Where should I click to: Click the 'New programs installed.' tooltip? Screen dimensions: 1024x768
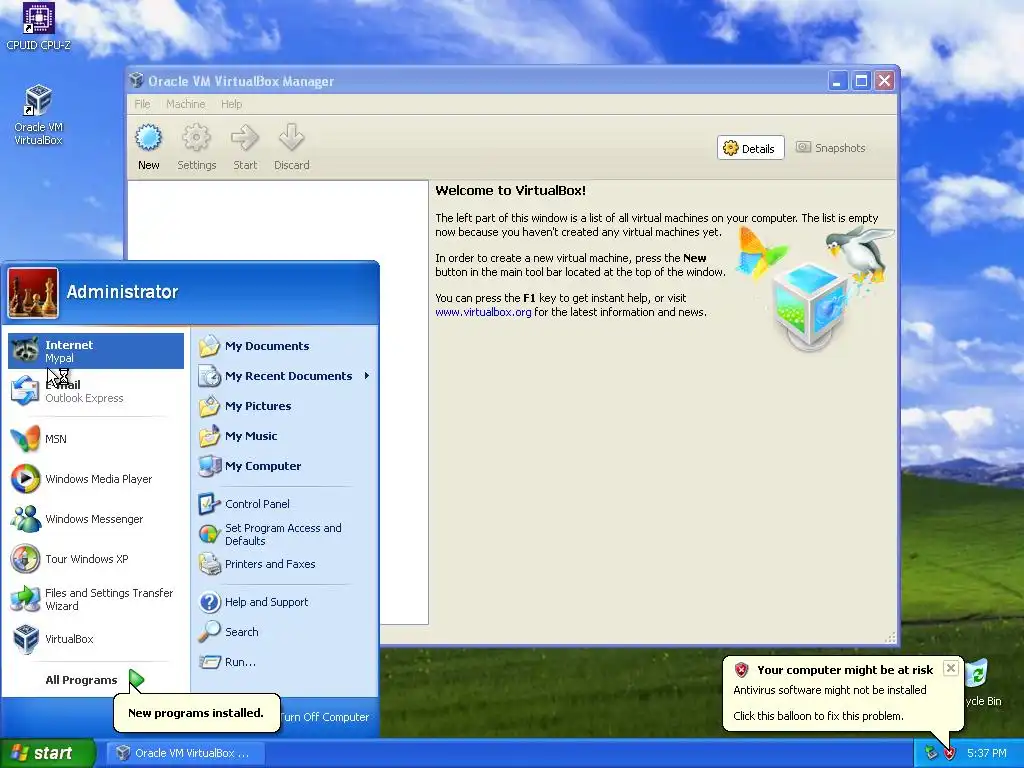coord(196,712)
